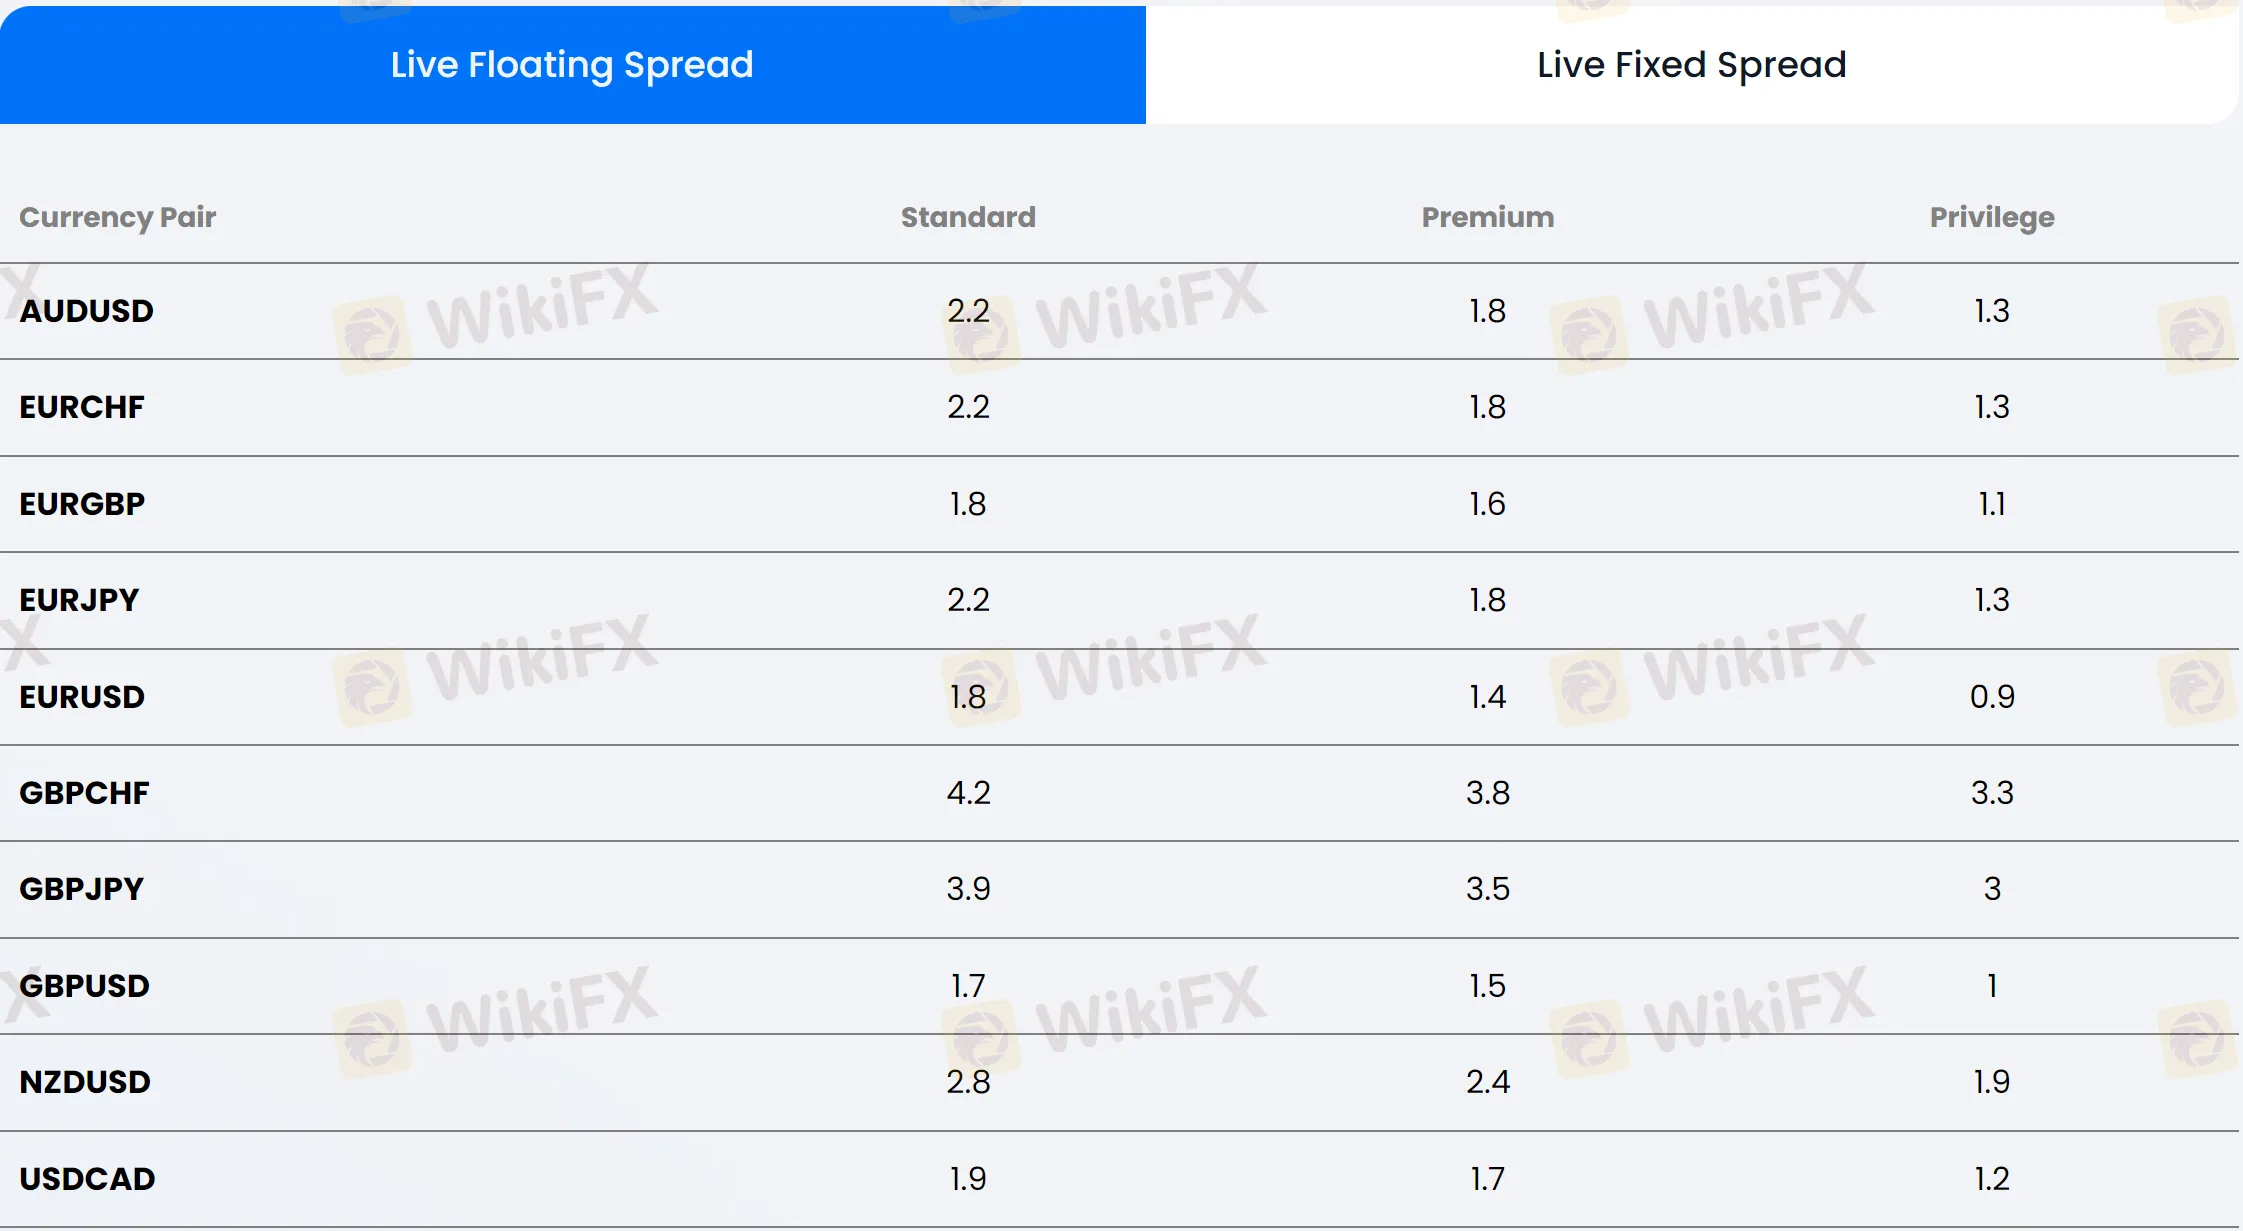Click EURUSD Privilege spread value 0.9
Image resolution: width=2243 pixels, height=1231 pixels.
coord(1992,697)
